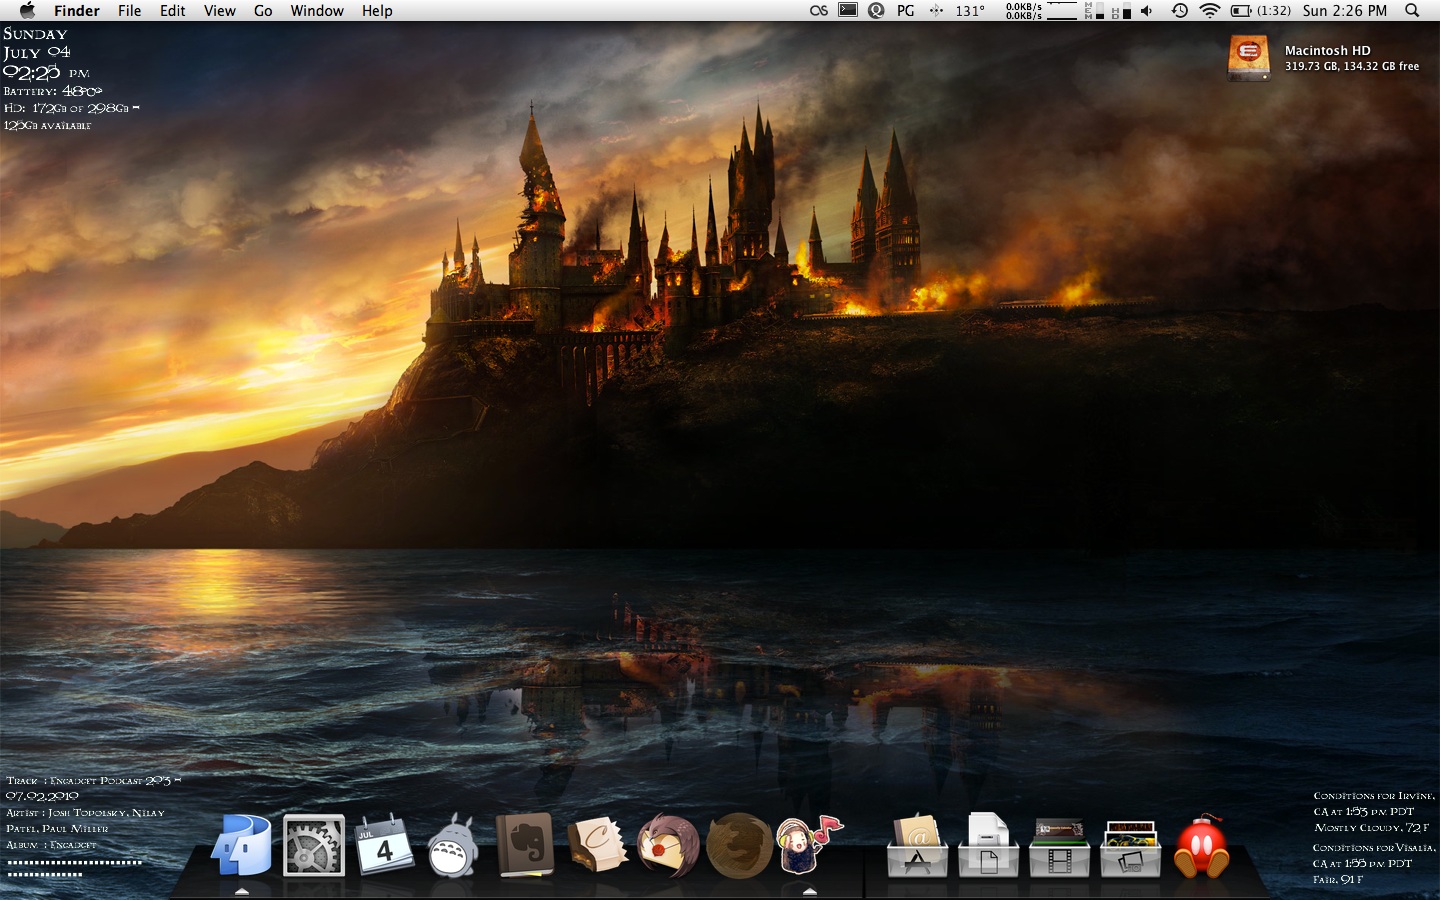Click the Last.fm menu bar icon

click(x=819, y=11)
